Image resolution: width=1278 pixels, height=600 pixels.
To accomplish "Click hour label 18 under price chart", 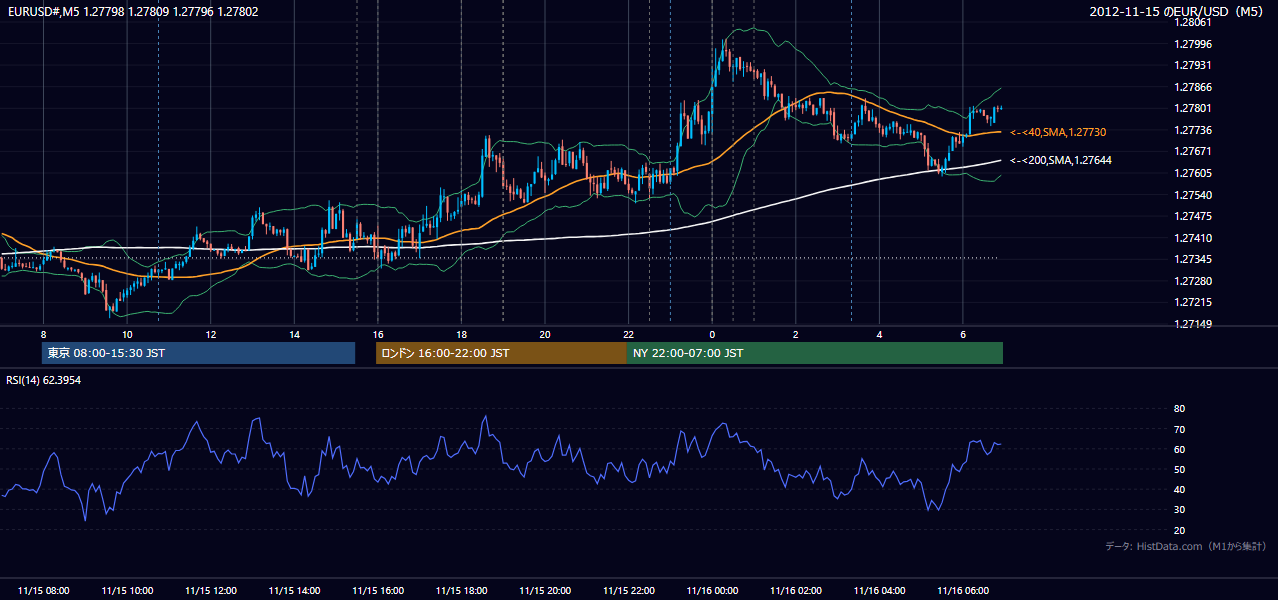I will coord(461,334).
